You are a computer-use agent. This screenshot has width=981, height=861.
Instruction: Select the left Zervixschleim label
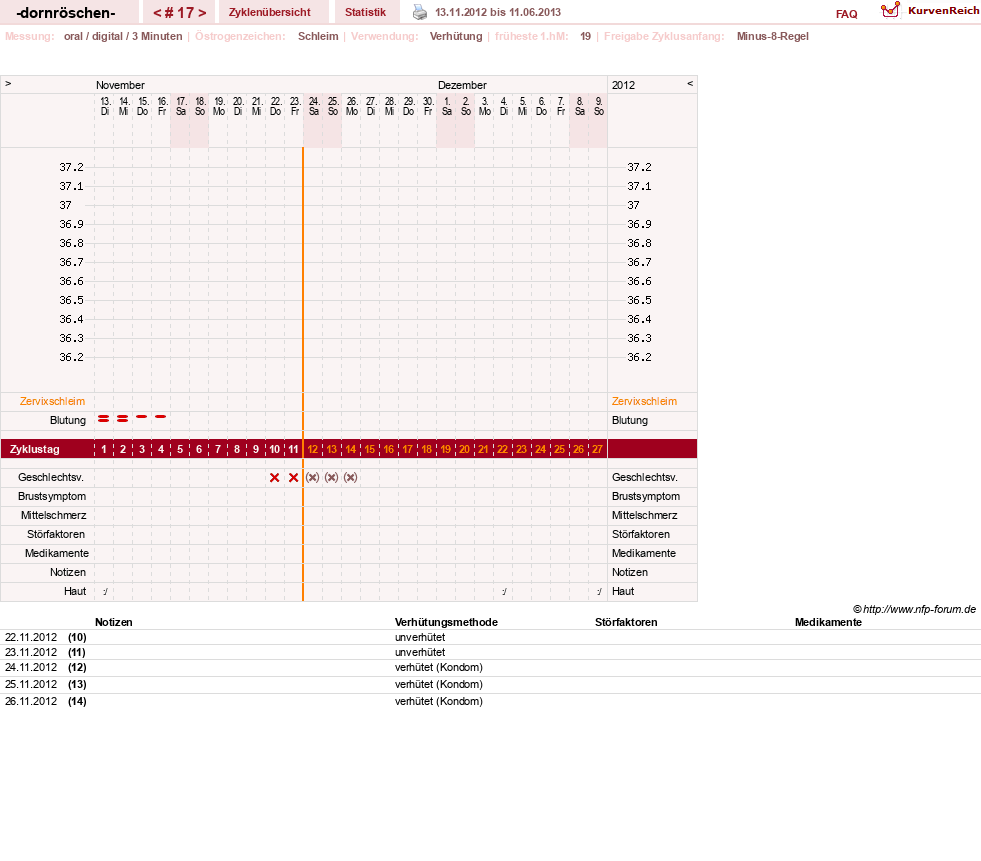(52, 401)
